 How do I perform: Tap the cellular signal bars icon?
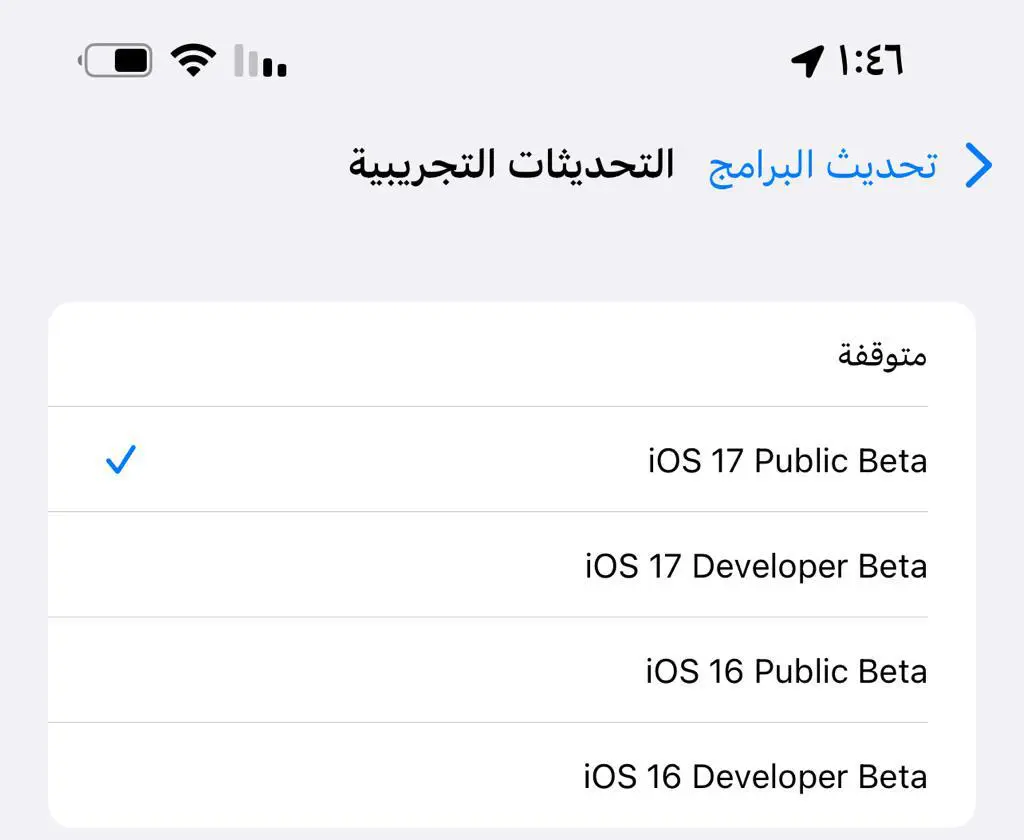[261, 61]
